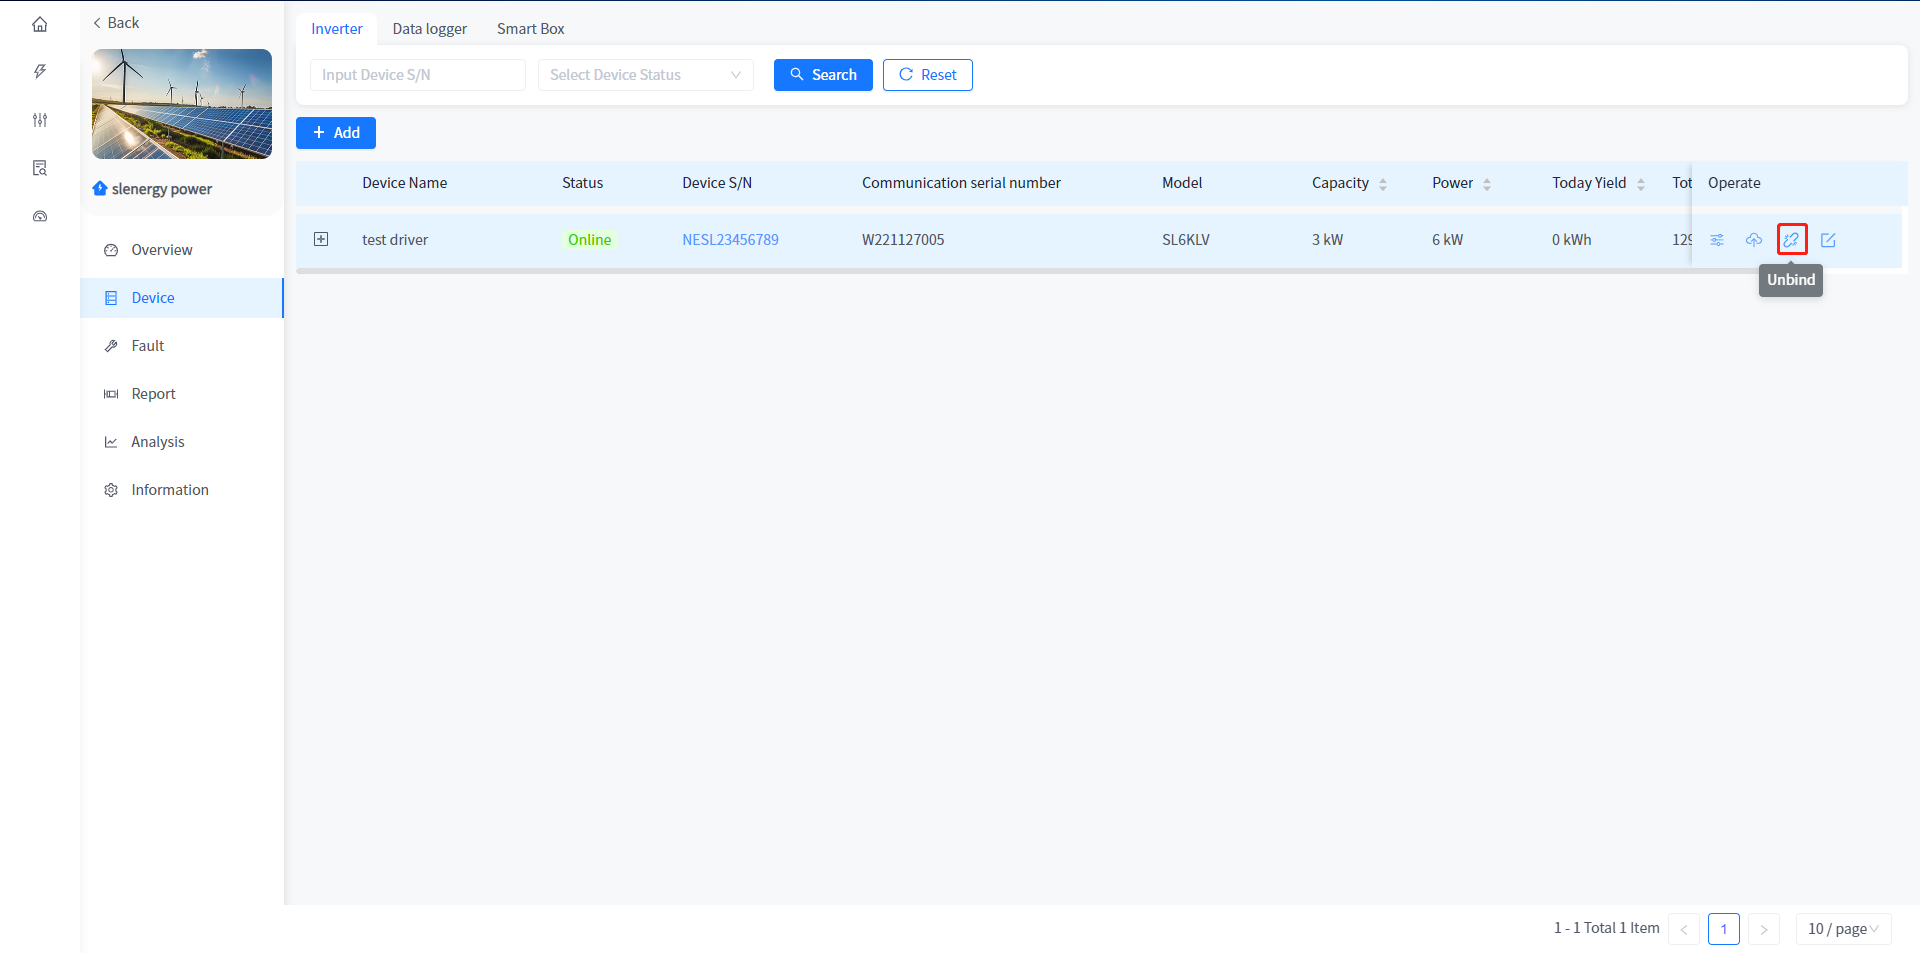Click the home icon in left sidebar

pos(40,24)
